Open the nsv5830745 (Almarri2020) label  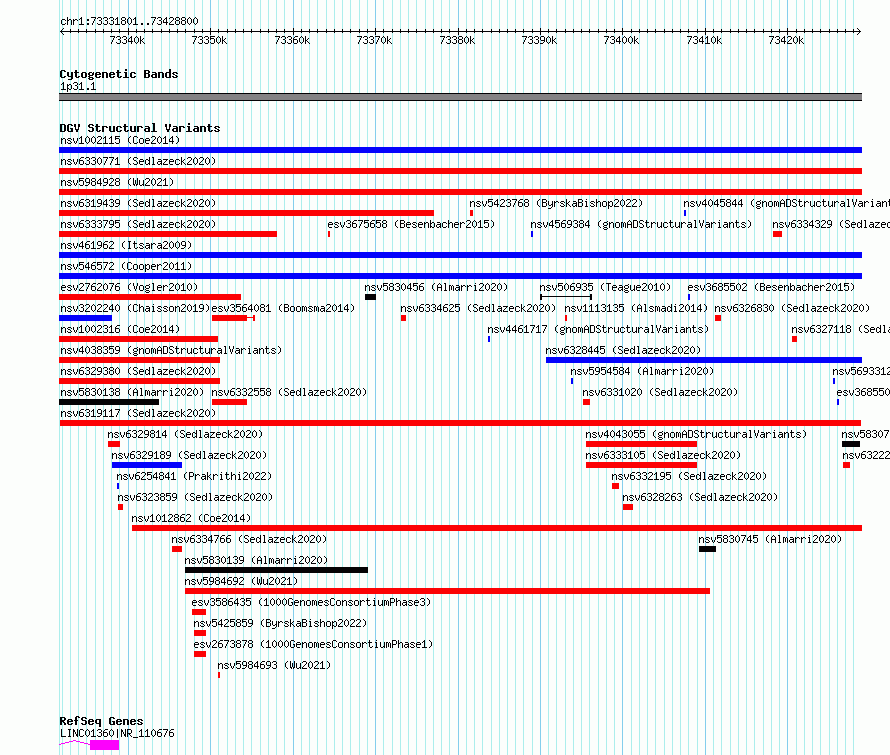[x=770, y=539]
